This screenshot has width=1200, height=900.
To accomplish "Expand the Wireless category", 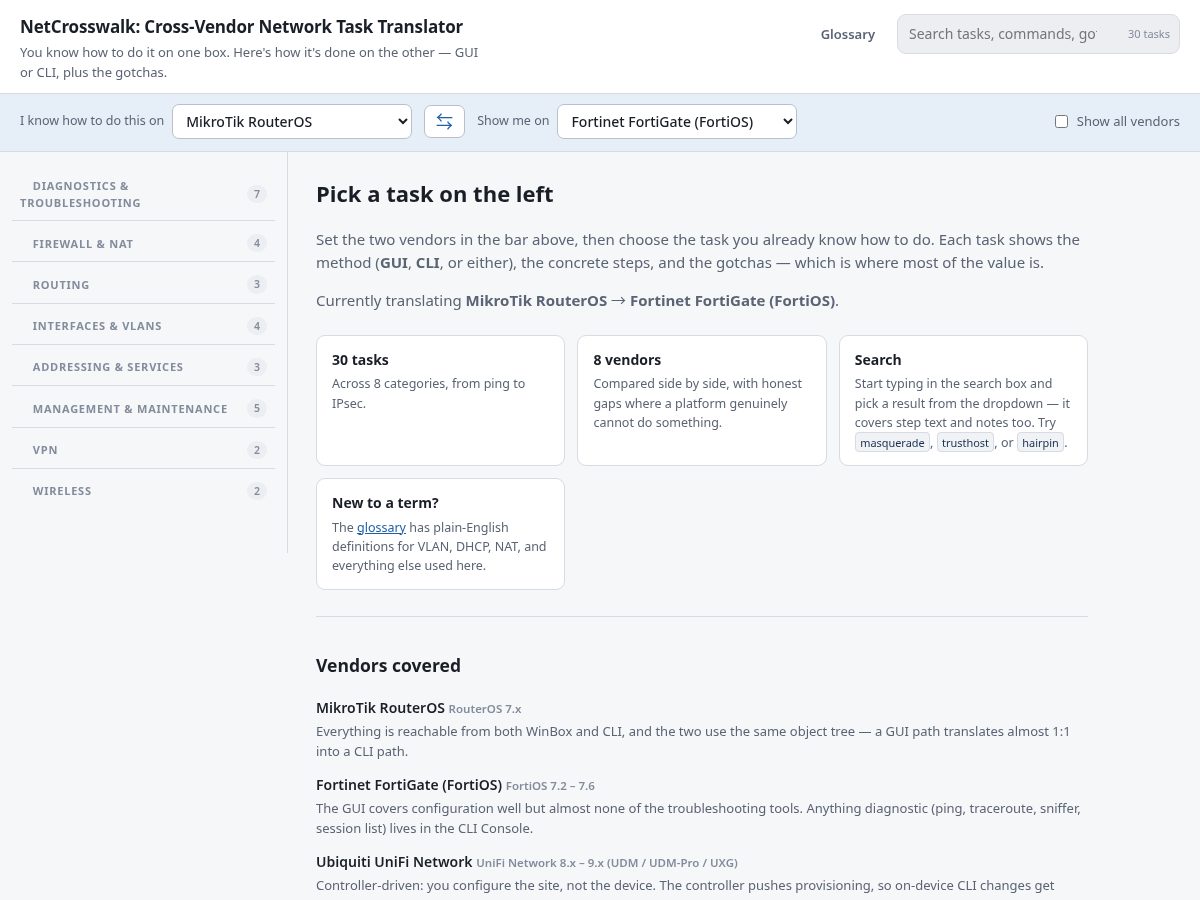I will [x=143, y=490].
